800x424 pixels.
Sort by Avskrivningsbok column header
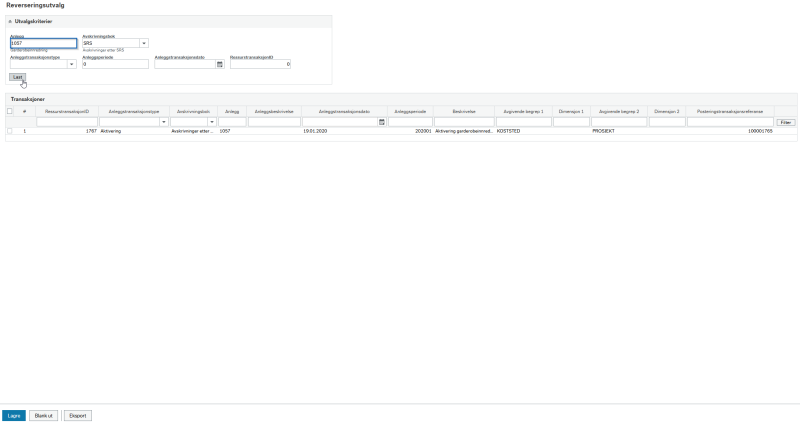[193, 111]
